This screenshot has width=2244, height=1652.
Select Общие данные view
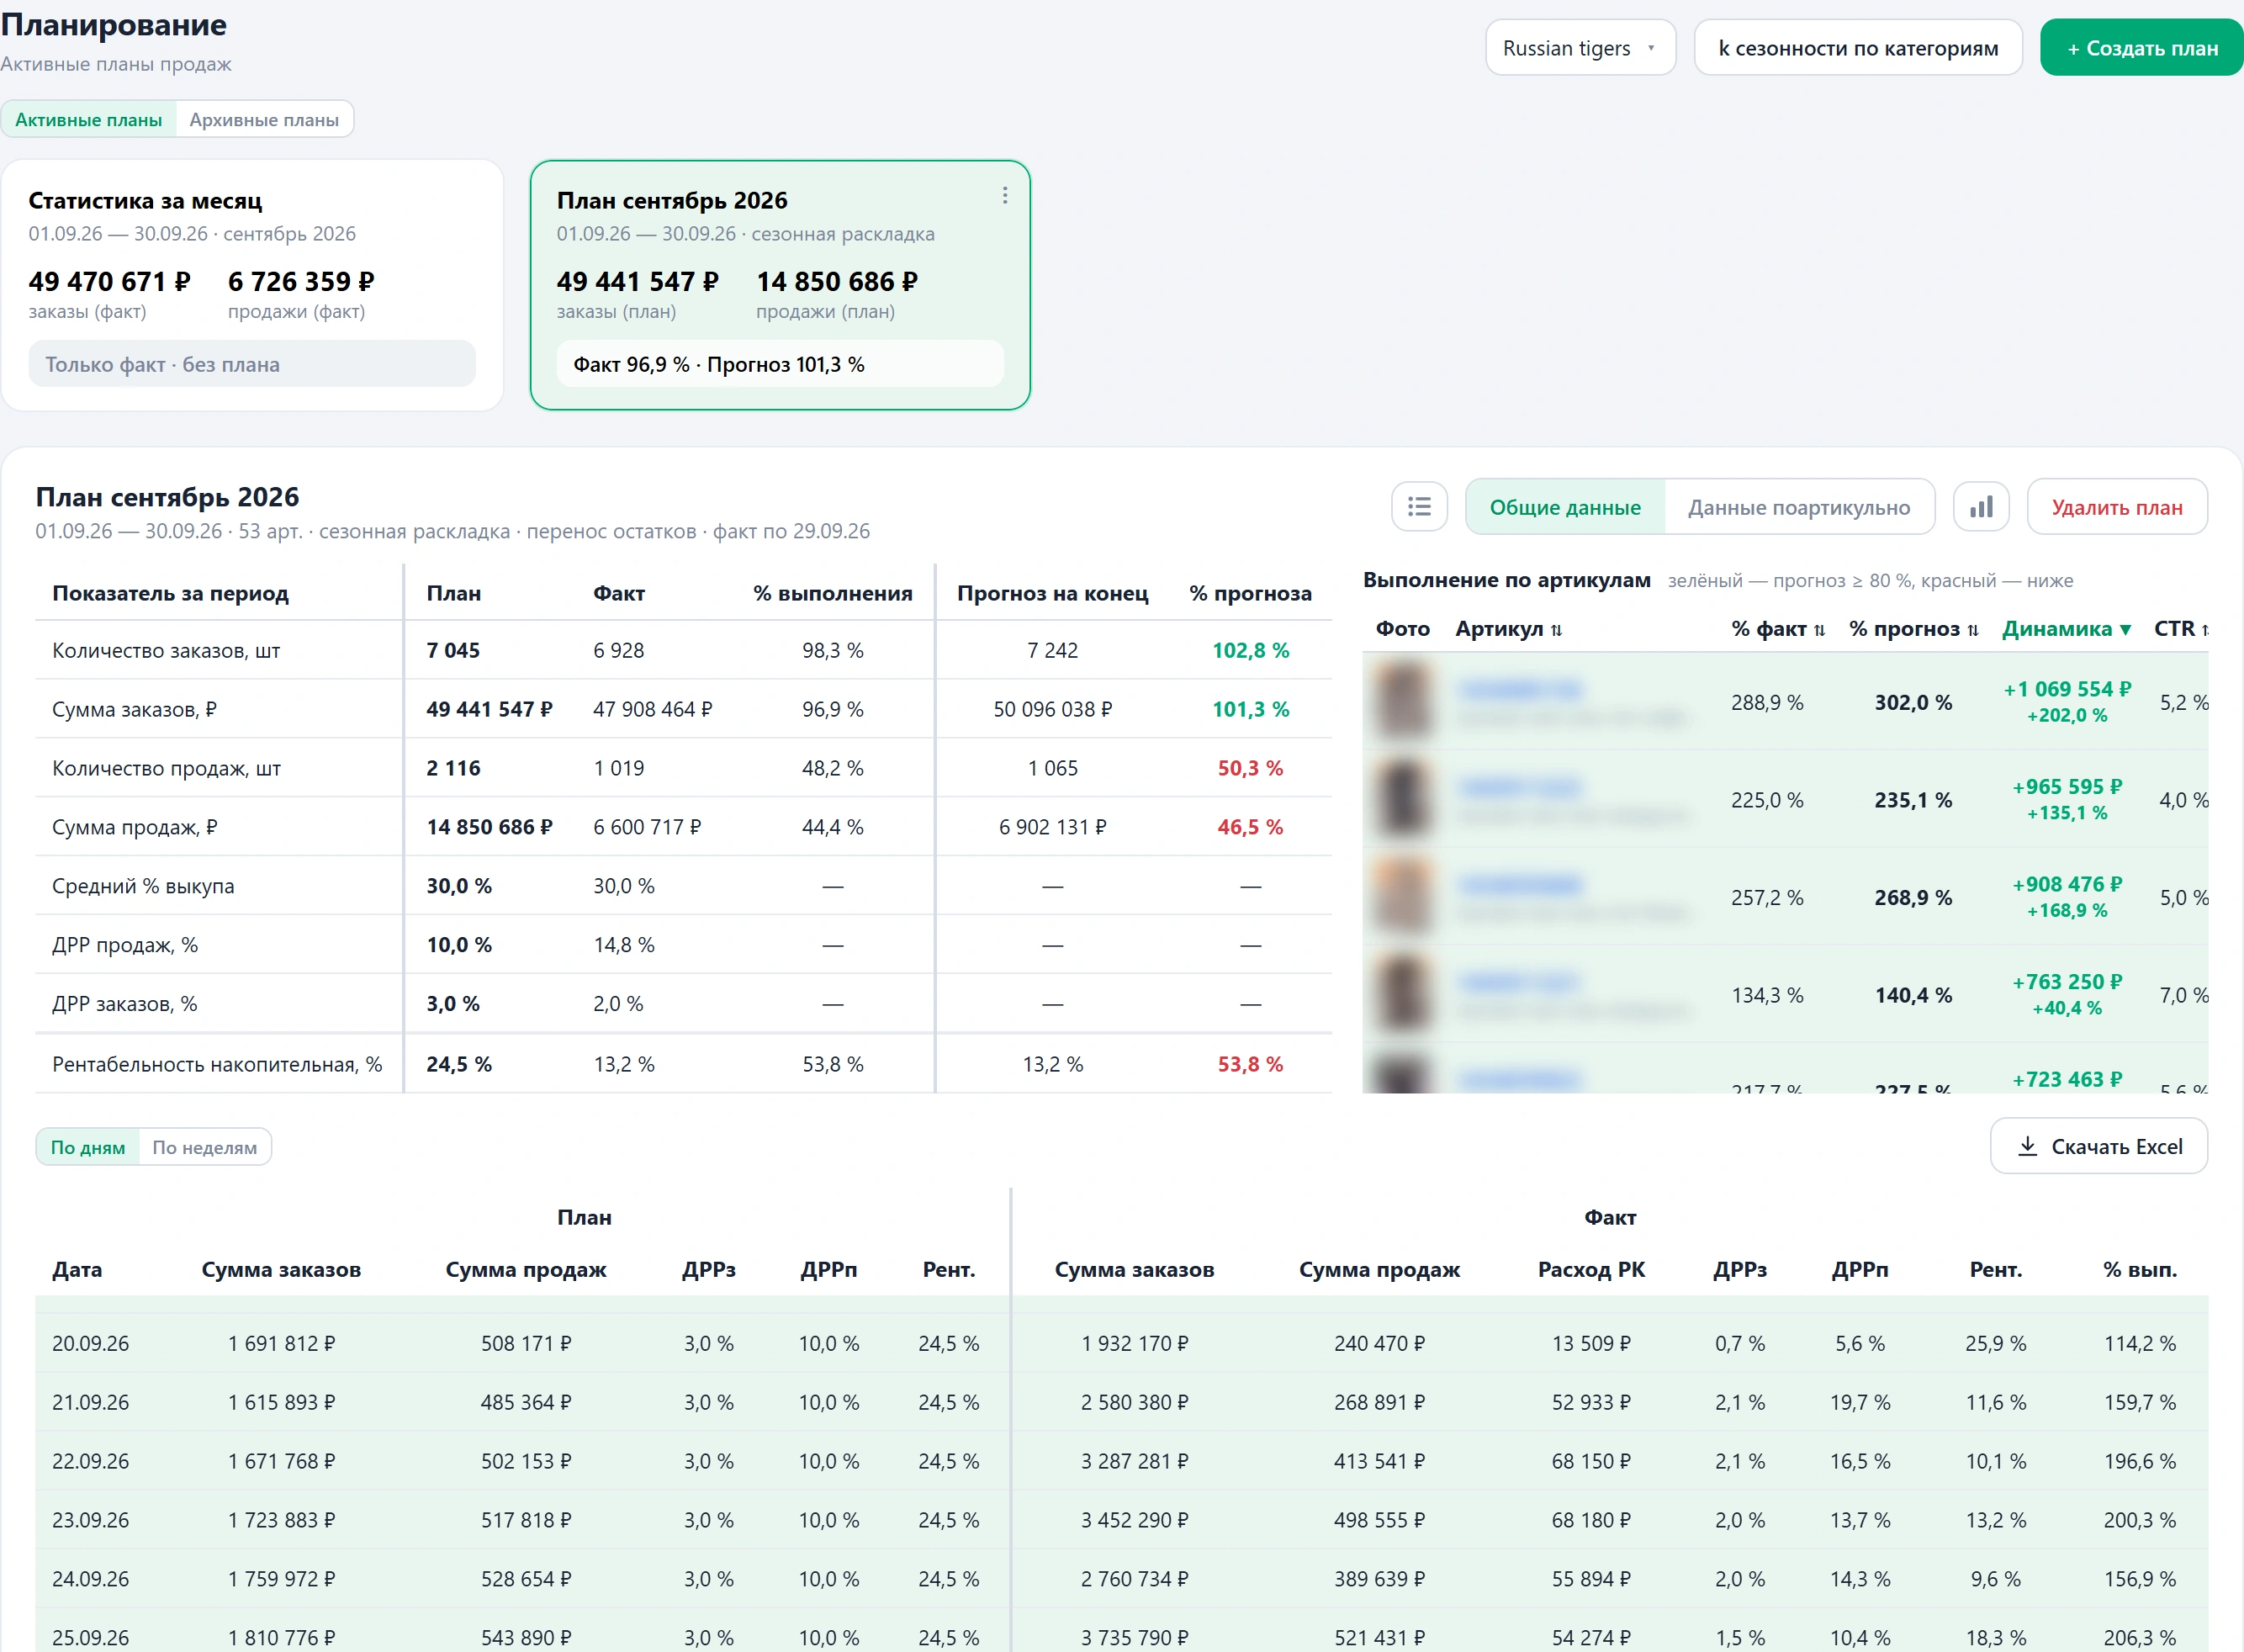1564,507
